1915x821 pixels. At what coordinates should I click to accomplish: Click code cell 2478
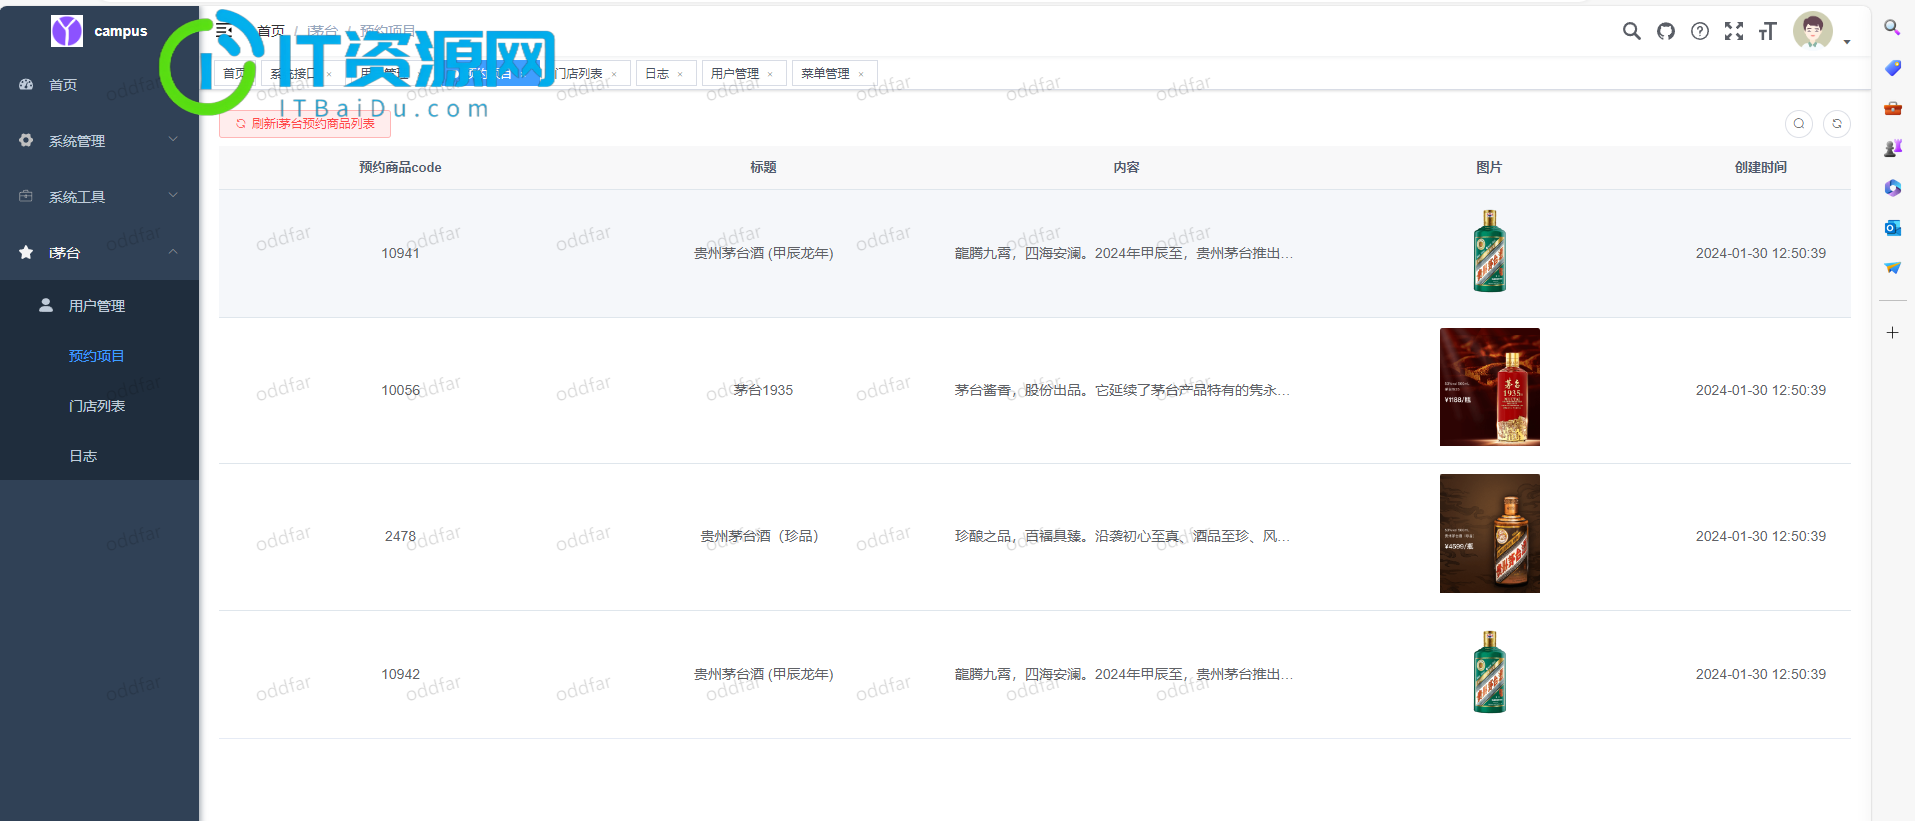(x=400, y=537)
